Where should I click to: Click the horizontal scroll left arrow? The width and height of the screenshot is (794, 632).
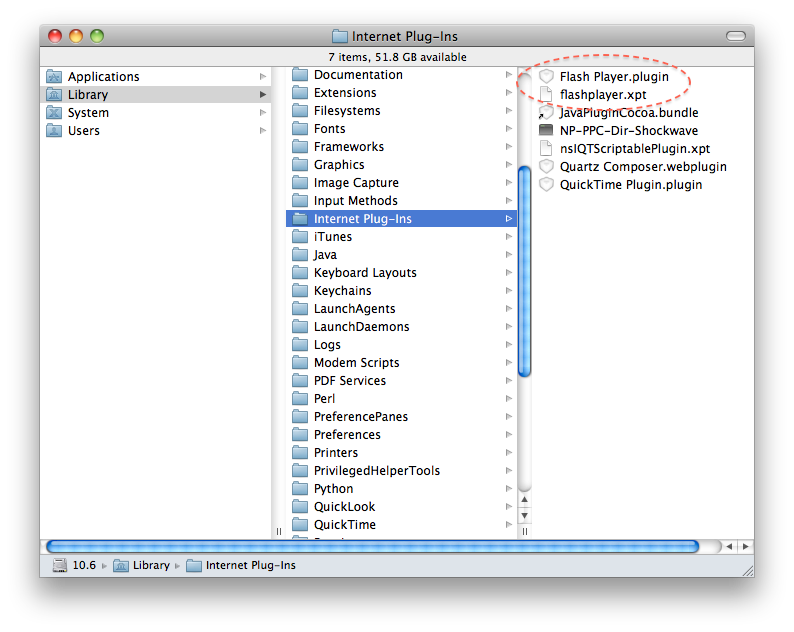point(729,546)
